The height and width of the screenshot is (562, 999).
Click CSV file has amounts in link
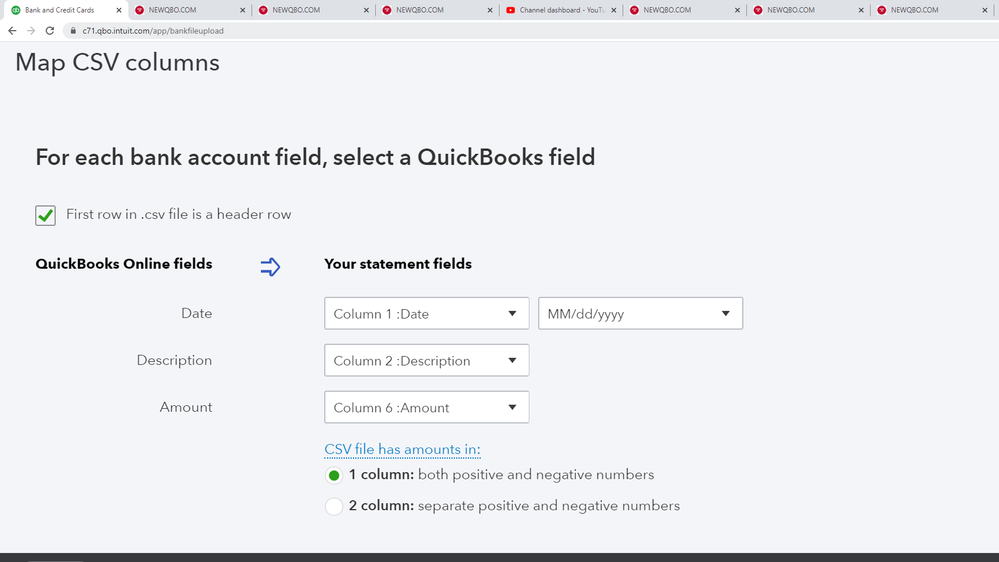402,449
